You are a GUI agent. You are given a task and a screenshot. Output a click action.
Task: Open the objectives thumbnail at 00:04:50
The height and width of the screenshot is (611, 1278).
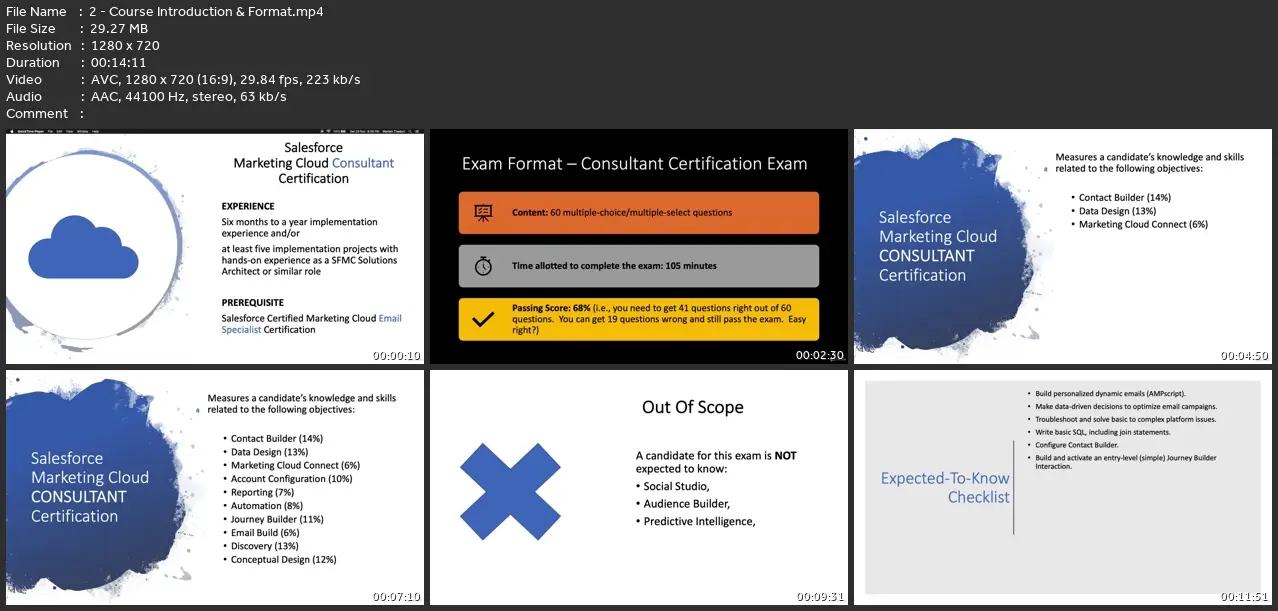point(1063,246)
